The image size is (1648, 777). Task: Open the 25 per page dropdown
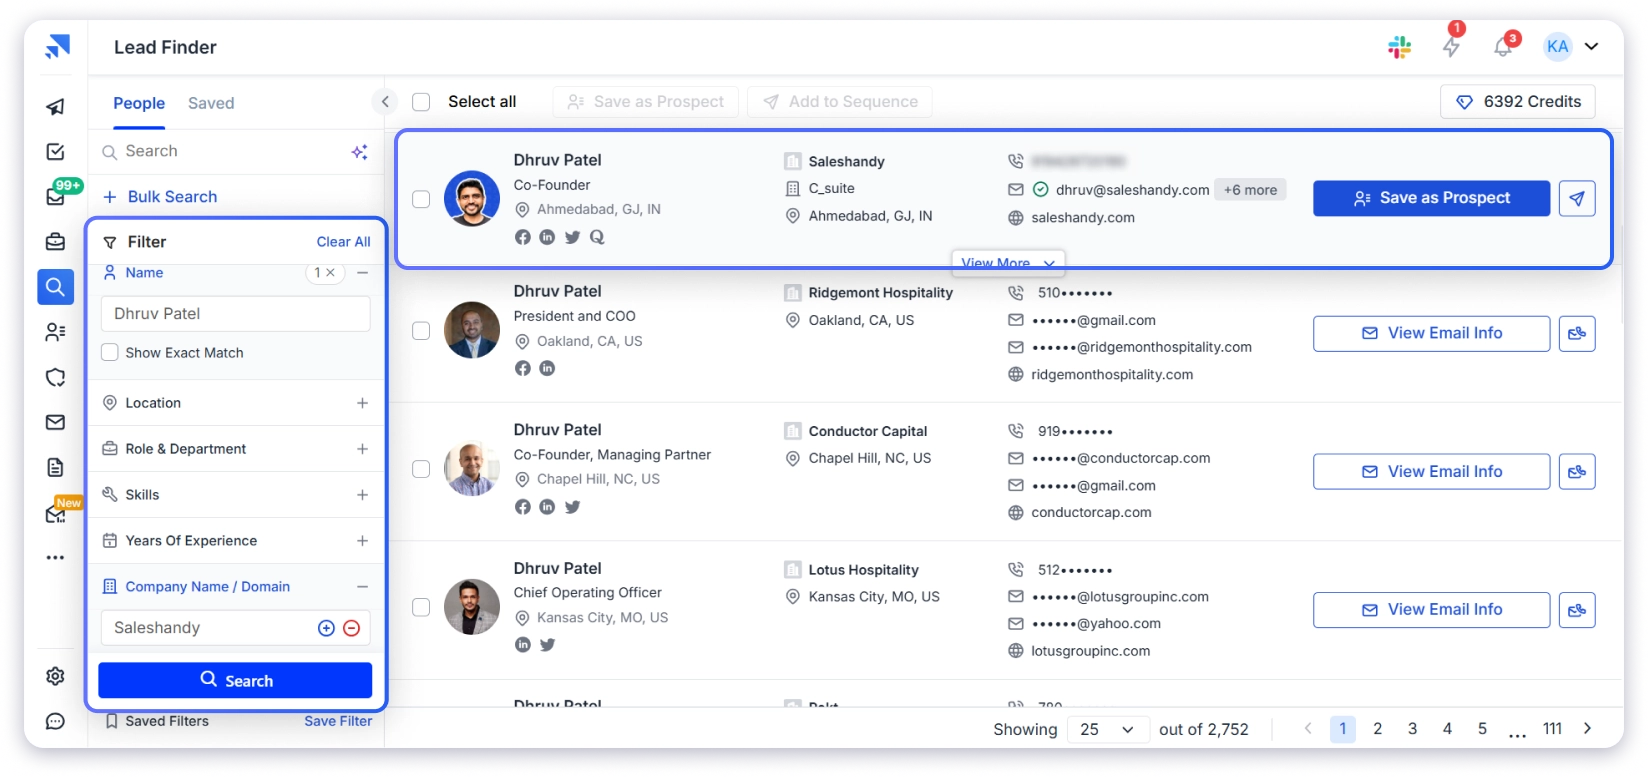tap(1107, 729)
